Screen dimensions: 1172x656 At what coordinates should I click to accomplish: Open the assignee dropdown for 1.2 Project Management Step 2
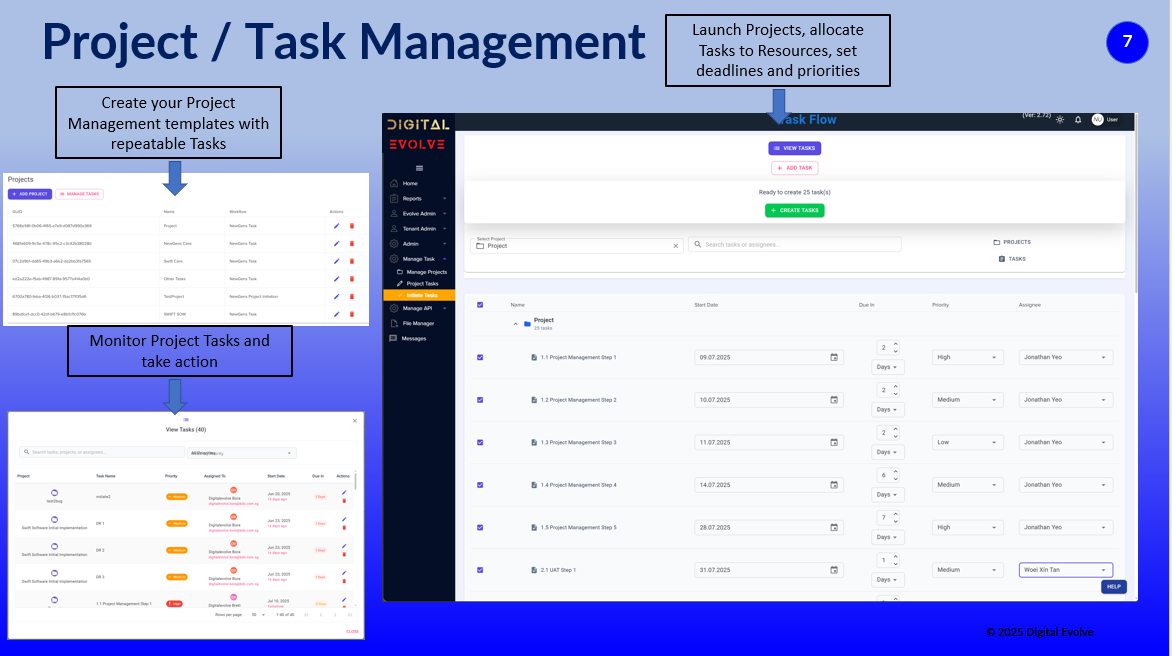(1066, 400)
